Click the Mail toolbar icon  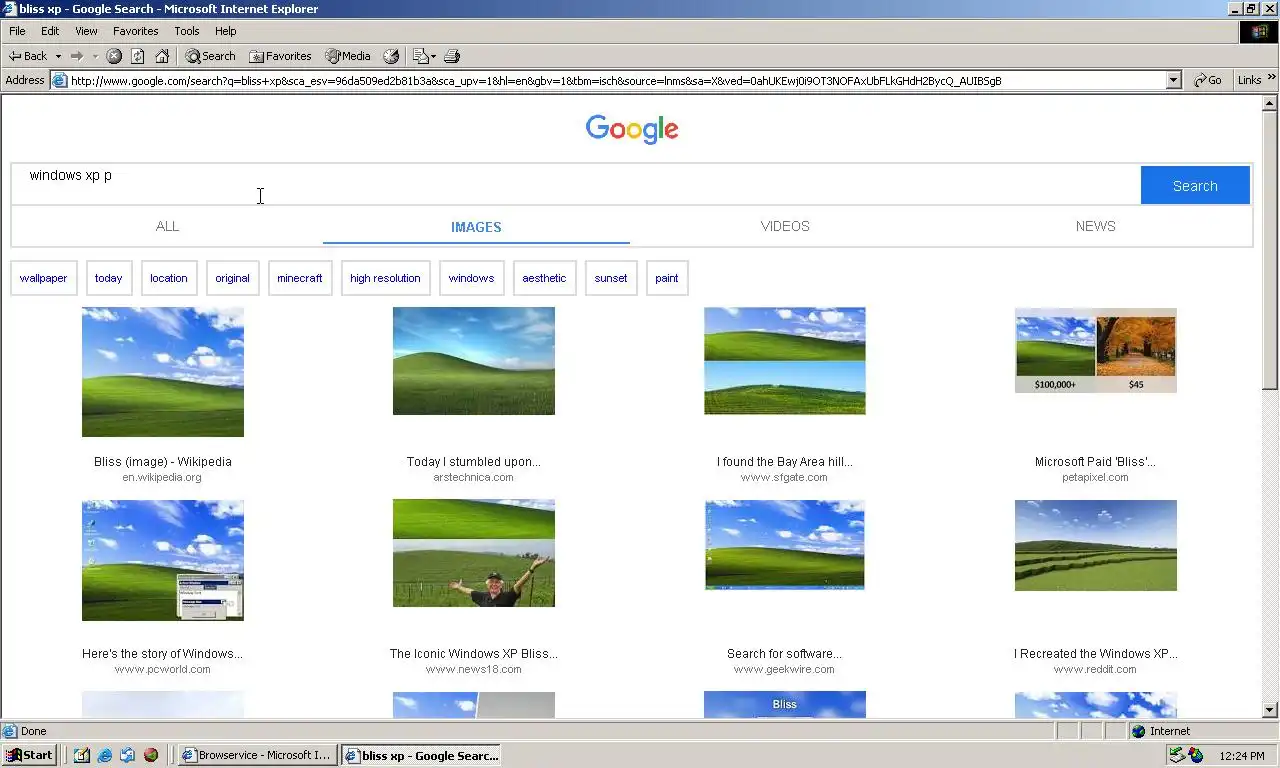click(x=424, y=56)
